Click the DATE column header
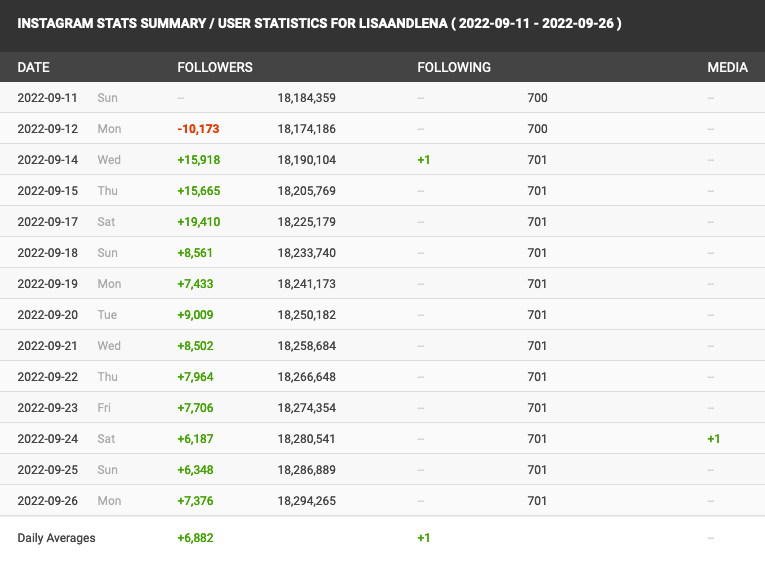Viewport: 765px width, 564px height. pos(34,67)
